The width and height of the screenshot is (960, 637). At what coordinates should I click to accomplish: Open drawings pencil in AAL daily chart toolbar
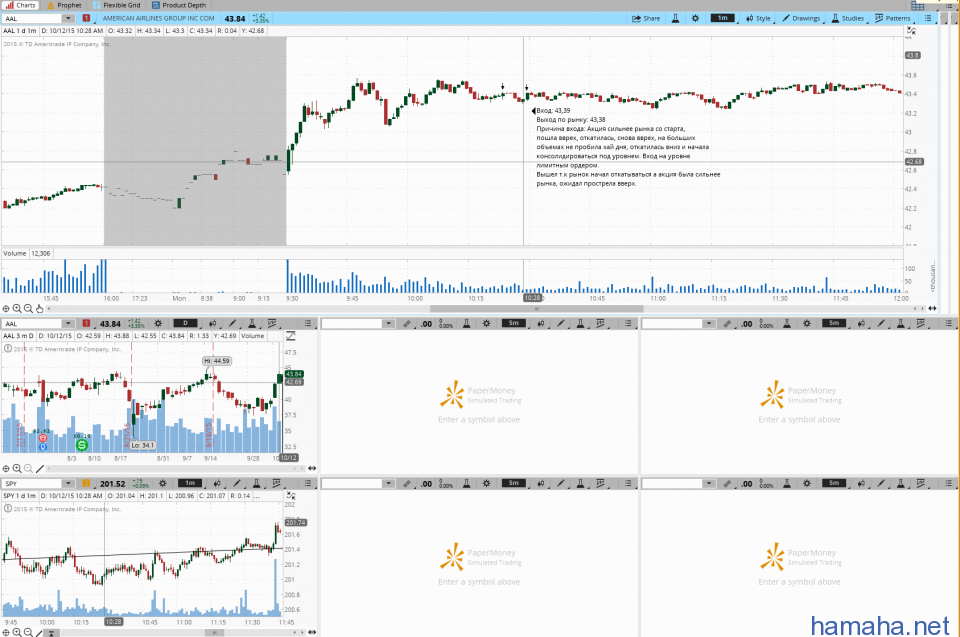232,323
